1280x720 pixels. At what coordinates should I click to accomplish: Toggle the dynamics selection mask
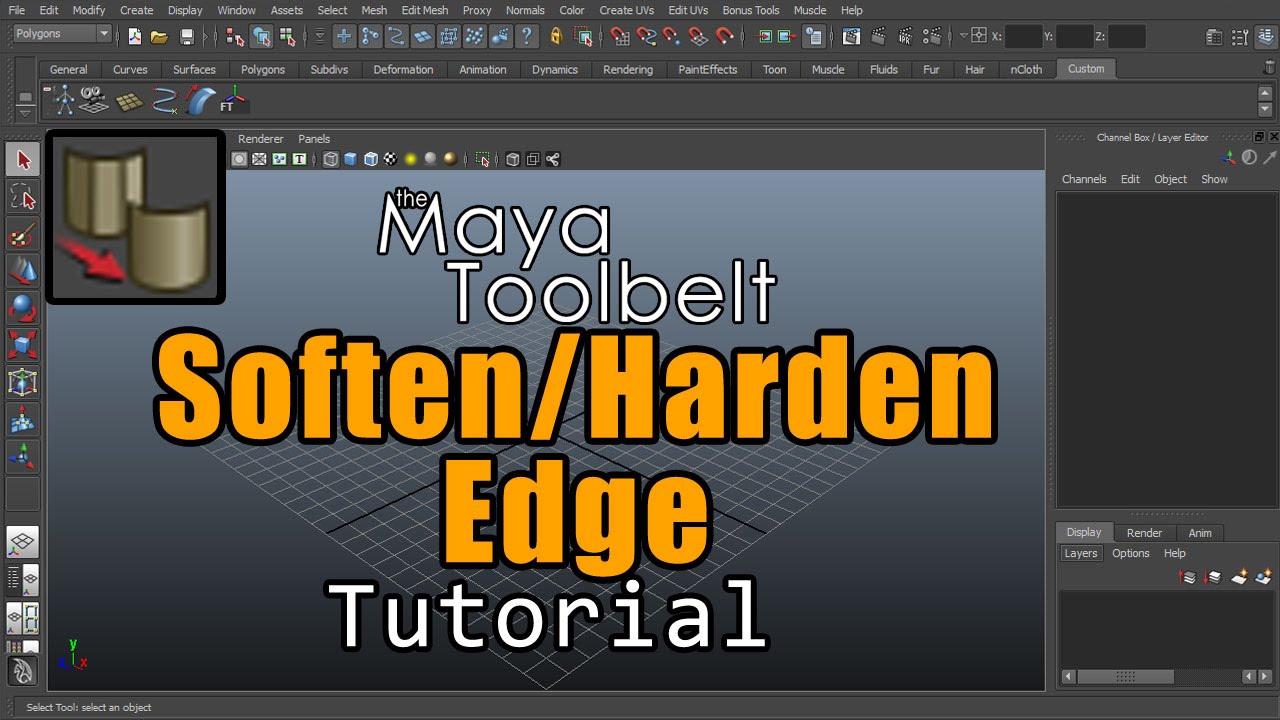(475, 37)
